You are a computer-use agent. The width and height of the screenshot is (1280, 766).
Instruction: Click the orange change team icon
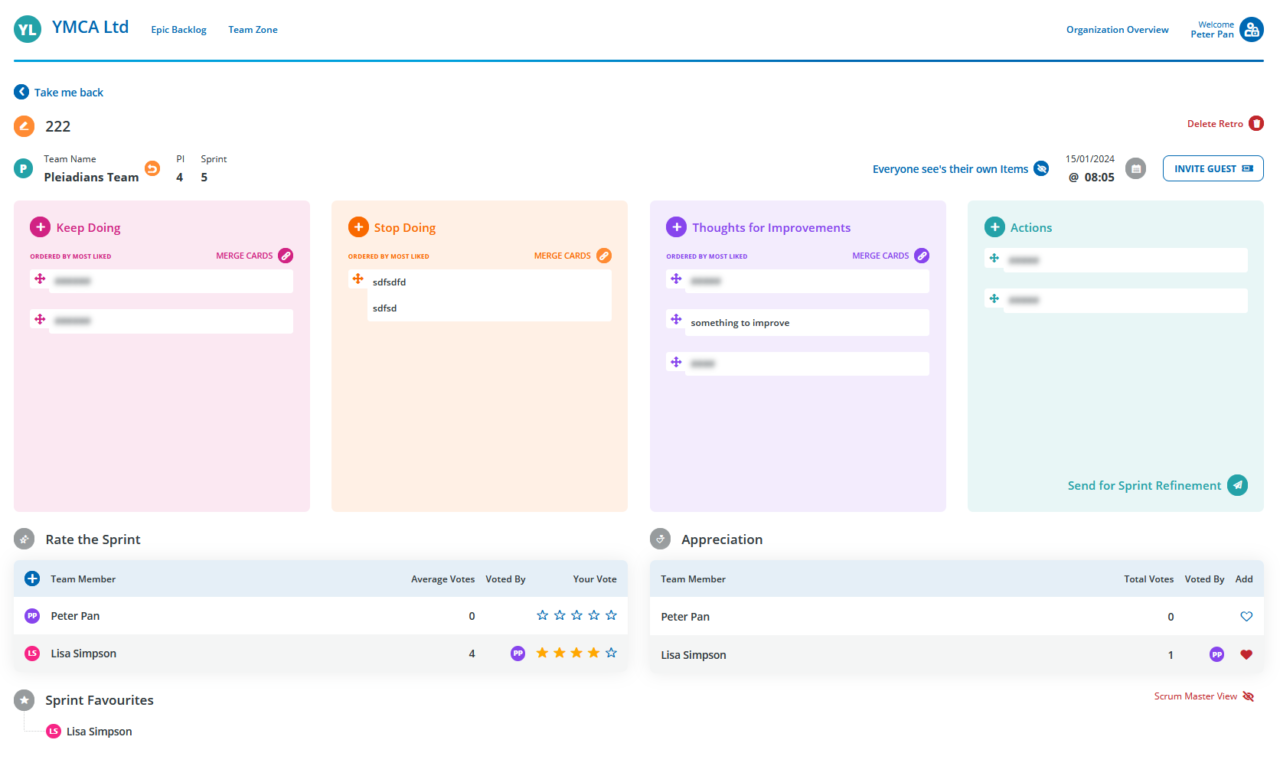point(152,169)
